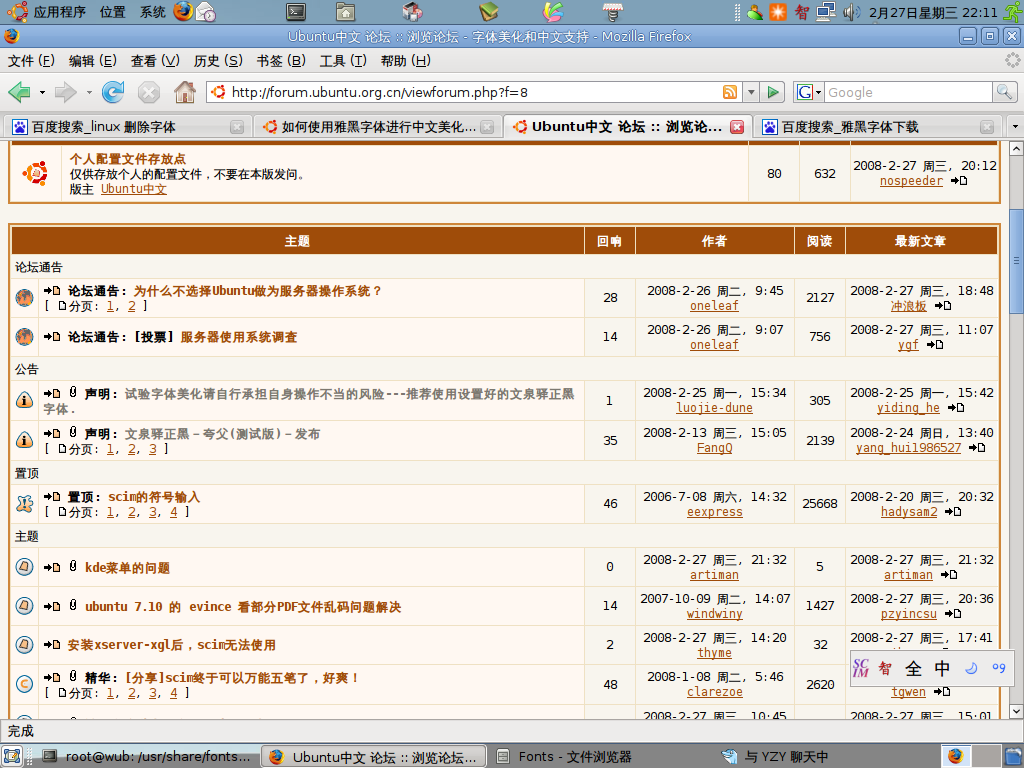Click the green Go arrow button
This screenshot has height=768, width=1024.
click(x=773, y=92)
